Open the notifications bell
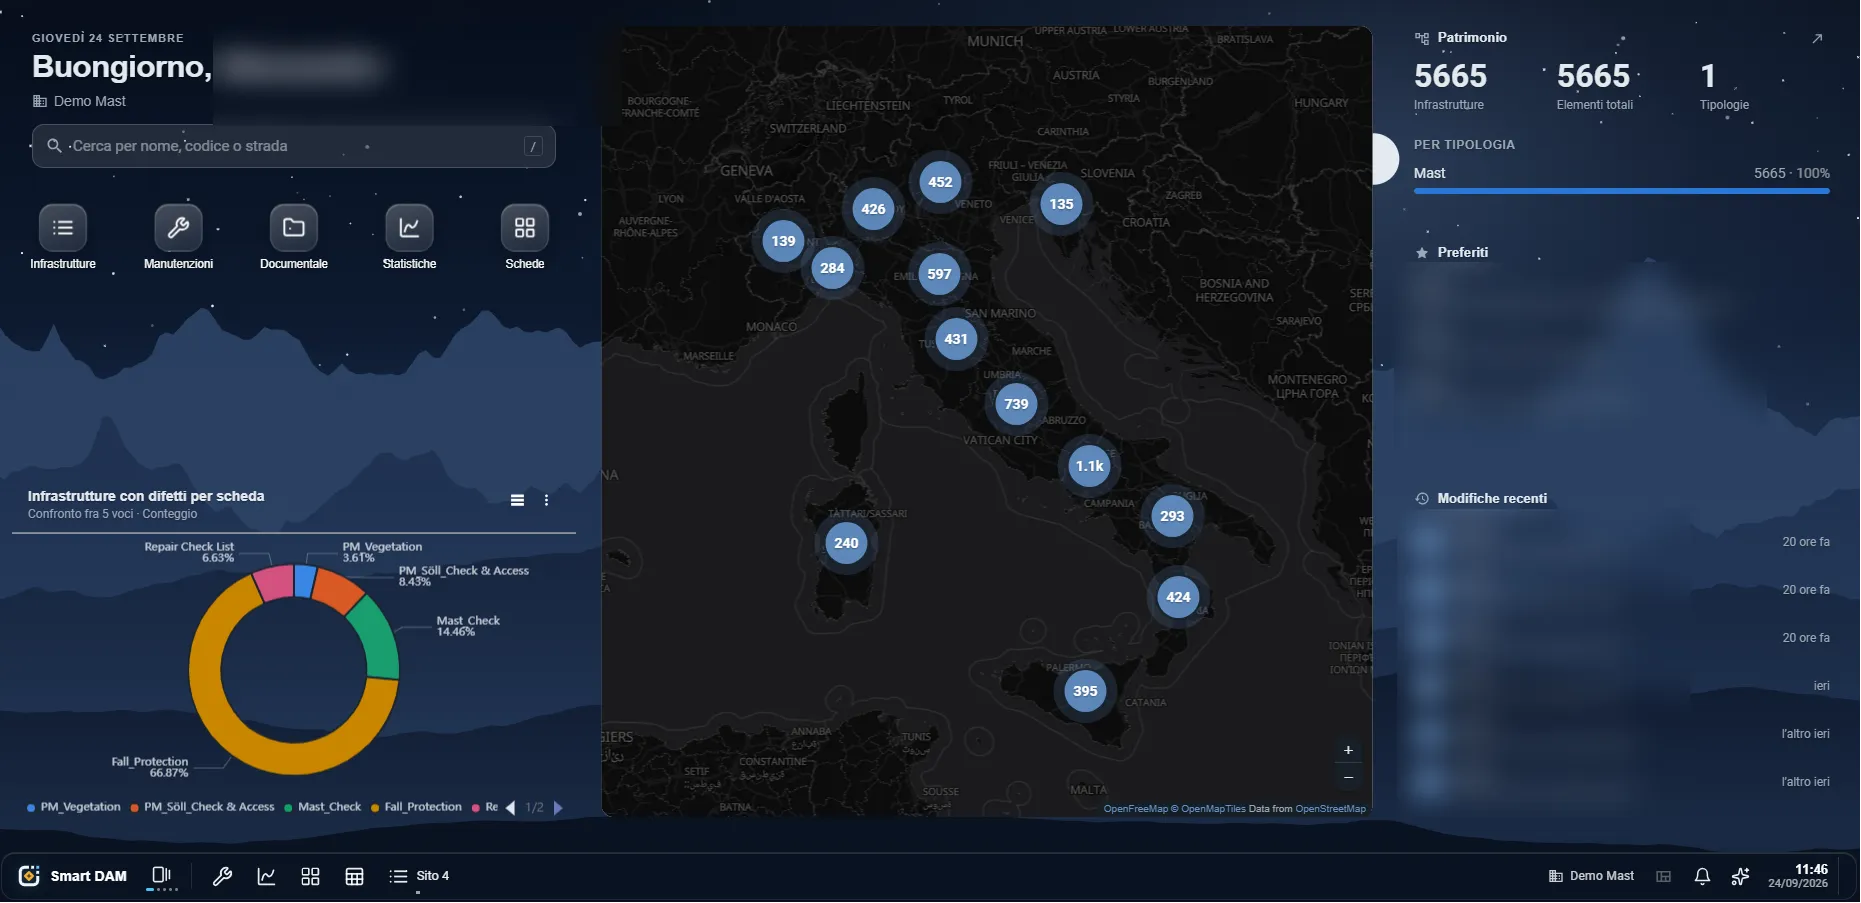Image resolution: width=1861 pixels, height=903 pixels. 1702,876
